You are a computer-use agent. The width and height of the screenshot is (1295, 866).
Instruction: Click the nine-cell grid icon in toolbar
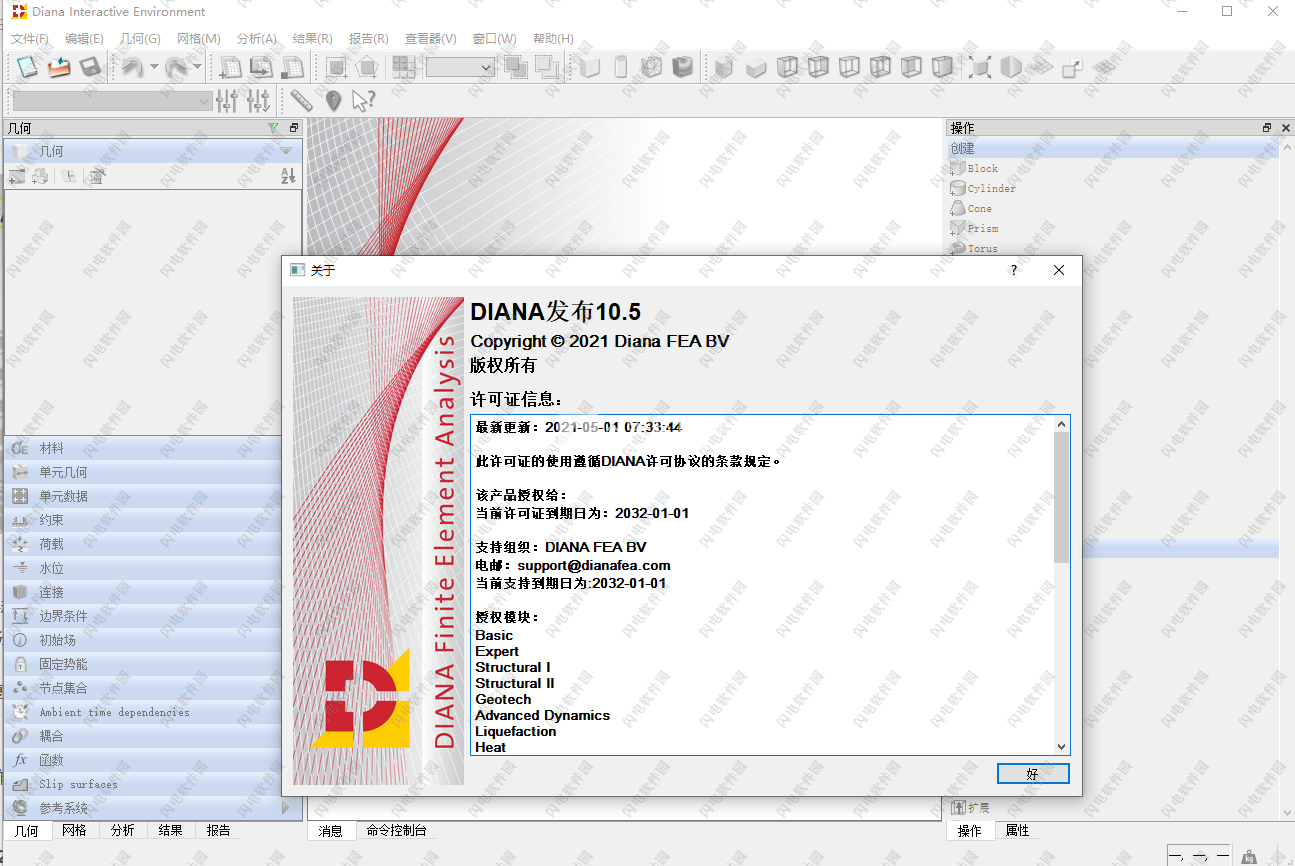coord(404,67)
